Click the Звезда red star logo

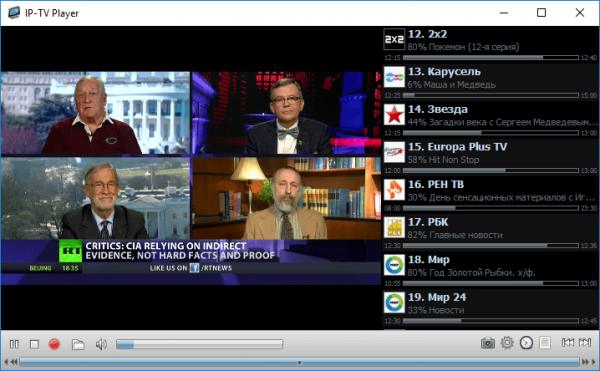point(394,114)
